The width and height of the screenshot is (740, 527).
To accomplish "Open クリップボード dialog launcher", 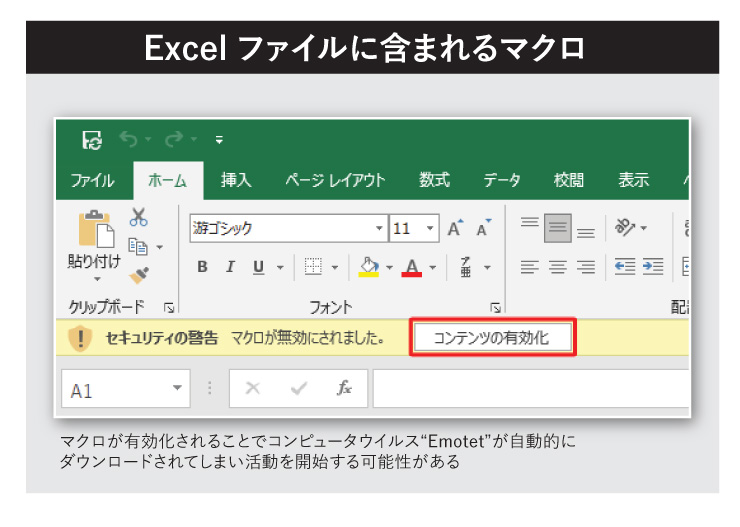I will [168, 308].
